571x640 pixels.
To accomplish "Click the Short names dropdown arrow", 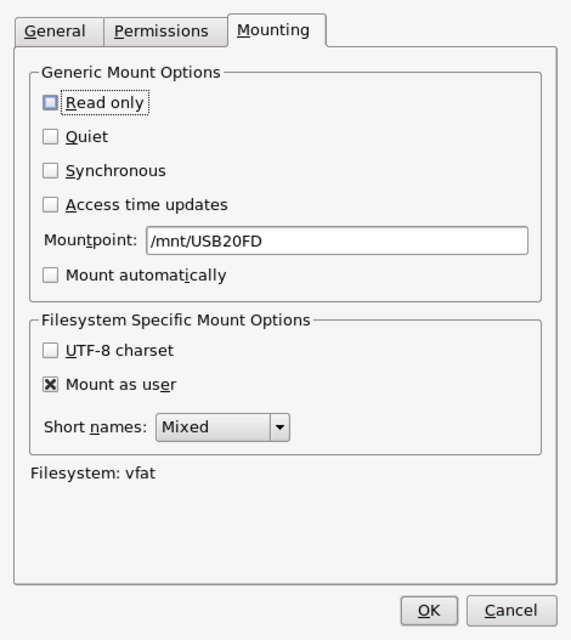I will pos(280,427).
